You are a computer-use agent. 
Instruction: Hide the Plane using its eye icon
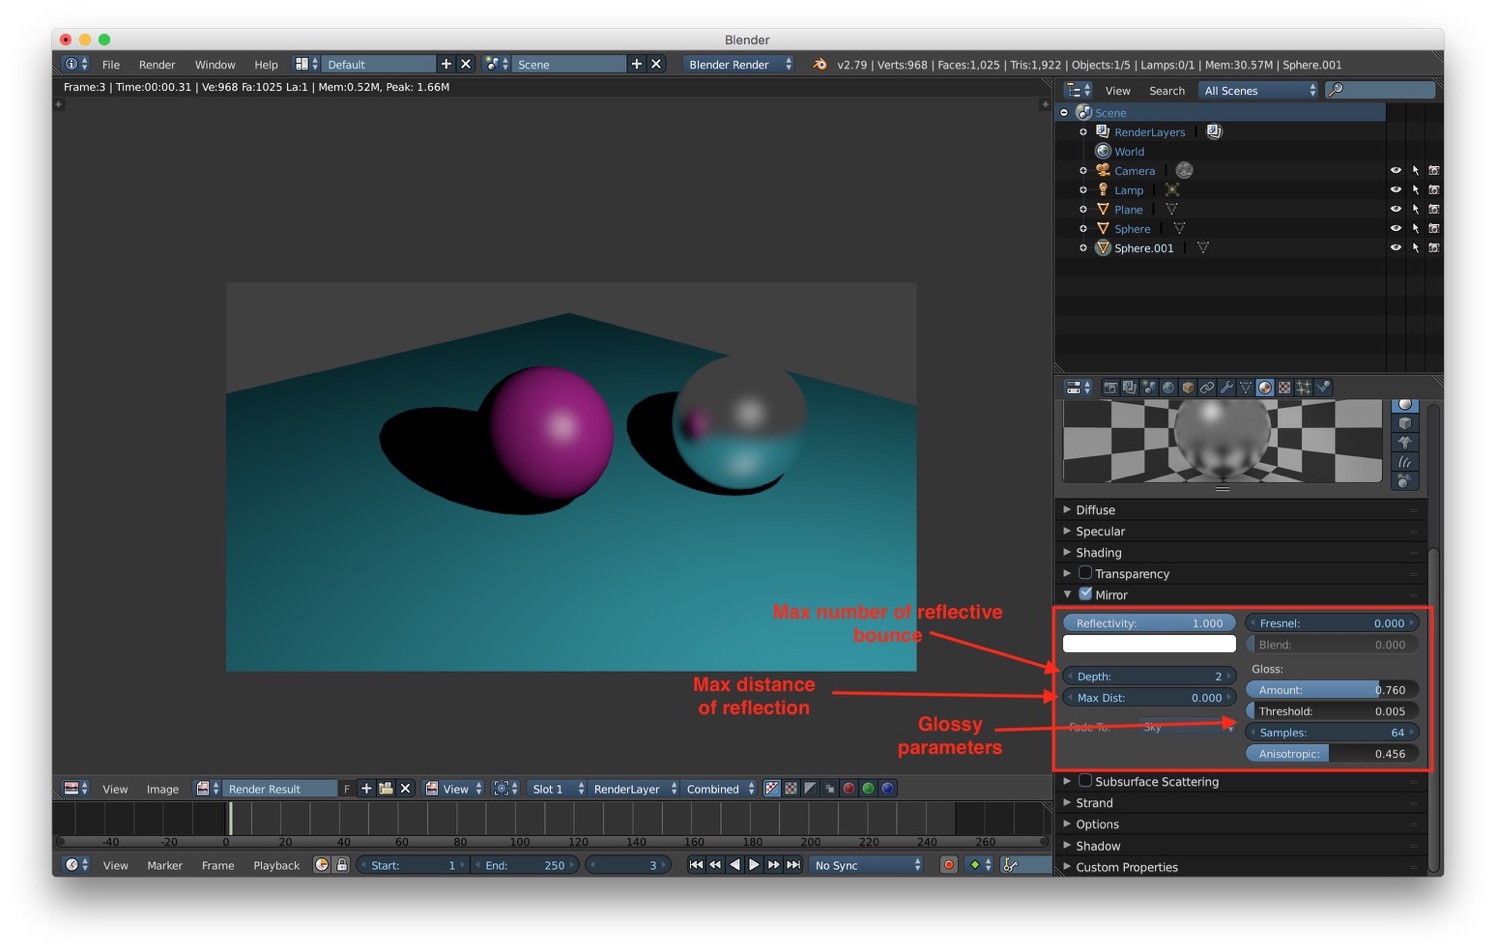click(x=1395, y=209)
